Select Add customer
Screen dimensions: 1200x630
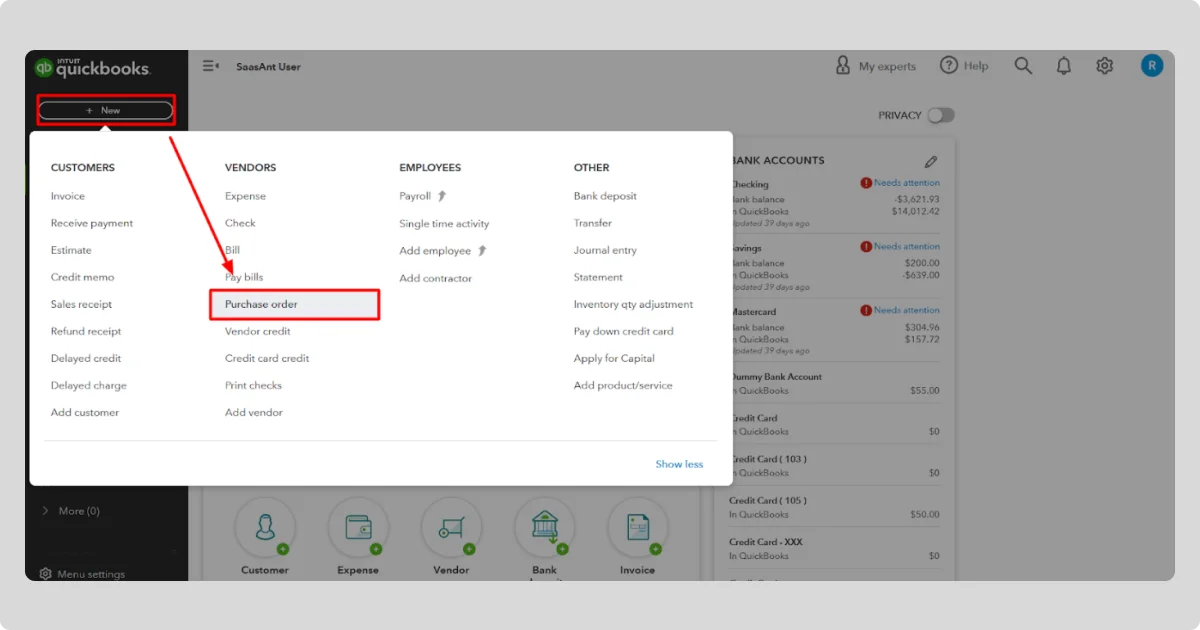(85, 412)
